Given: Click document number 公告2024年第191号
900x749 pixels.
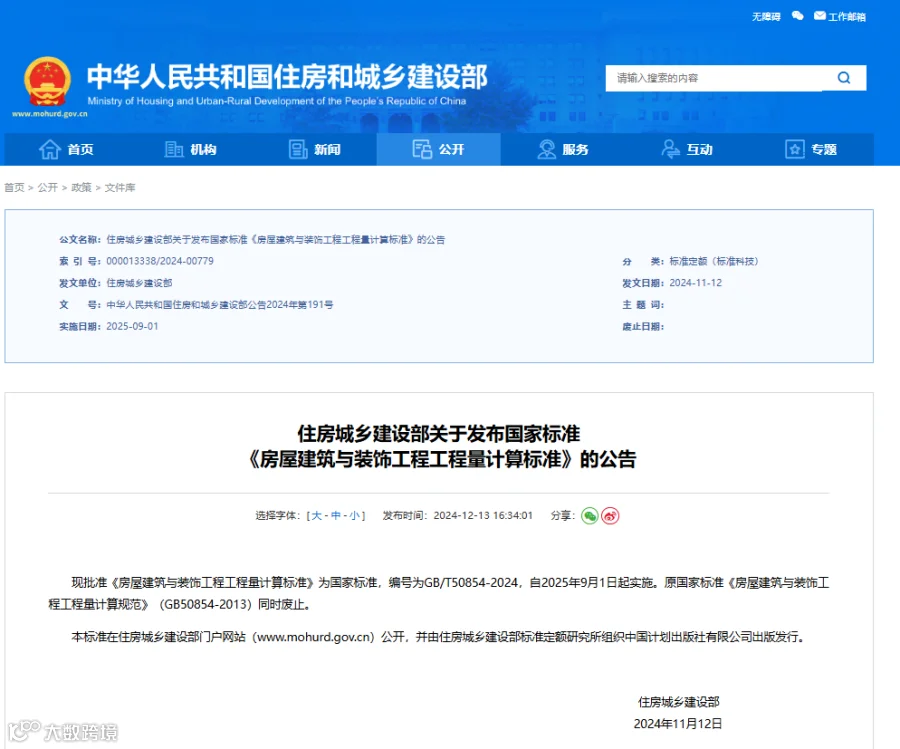Looking at the screenshot, I should point(290,305).
